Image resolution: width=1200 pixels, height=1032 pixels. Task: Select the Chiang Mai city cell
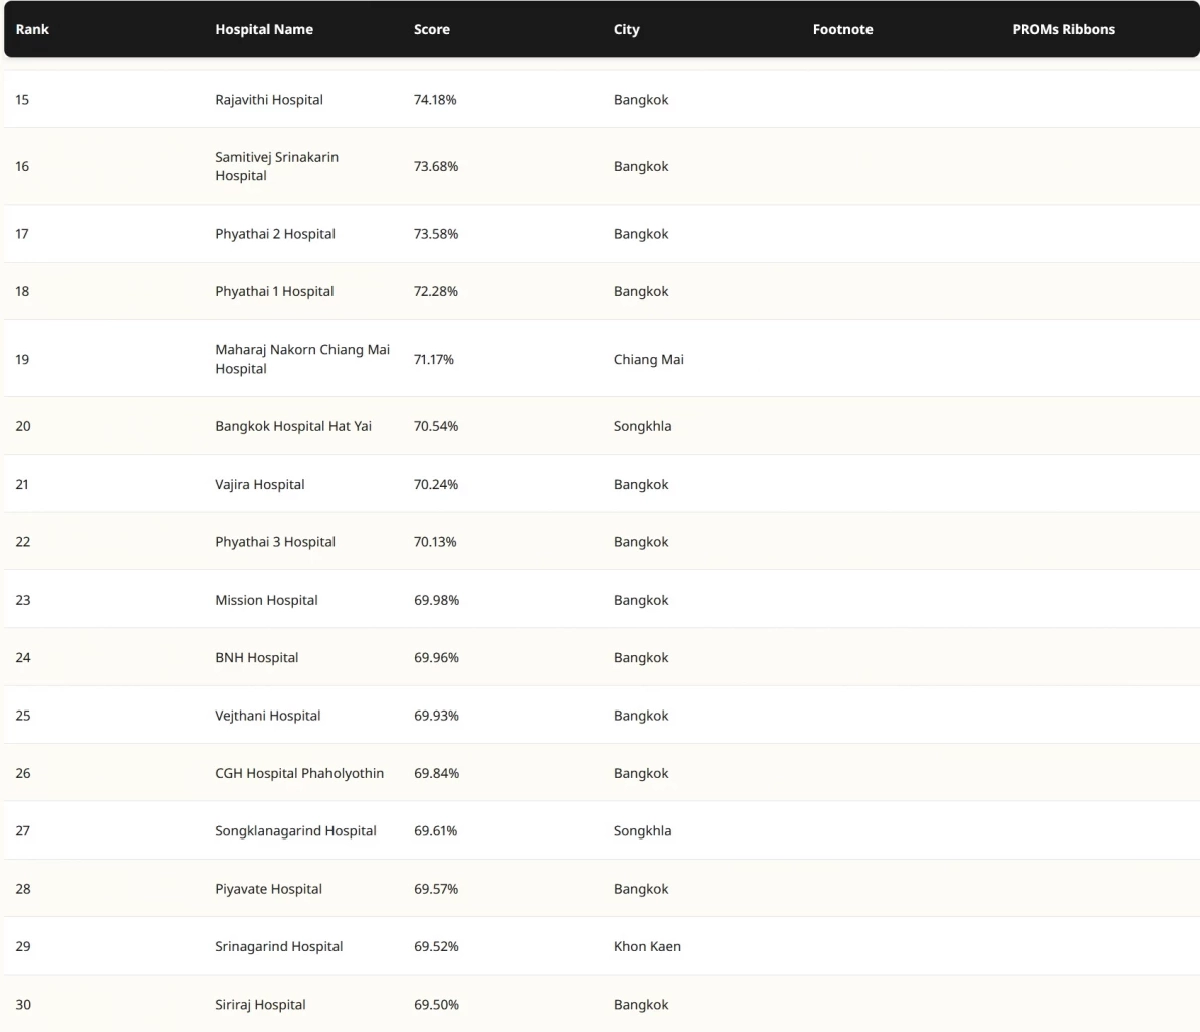[649, 359]
